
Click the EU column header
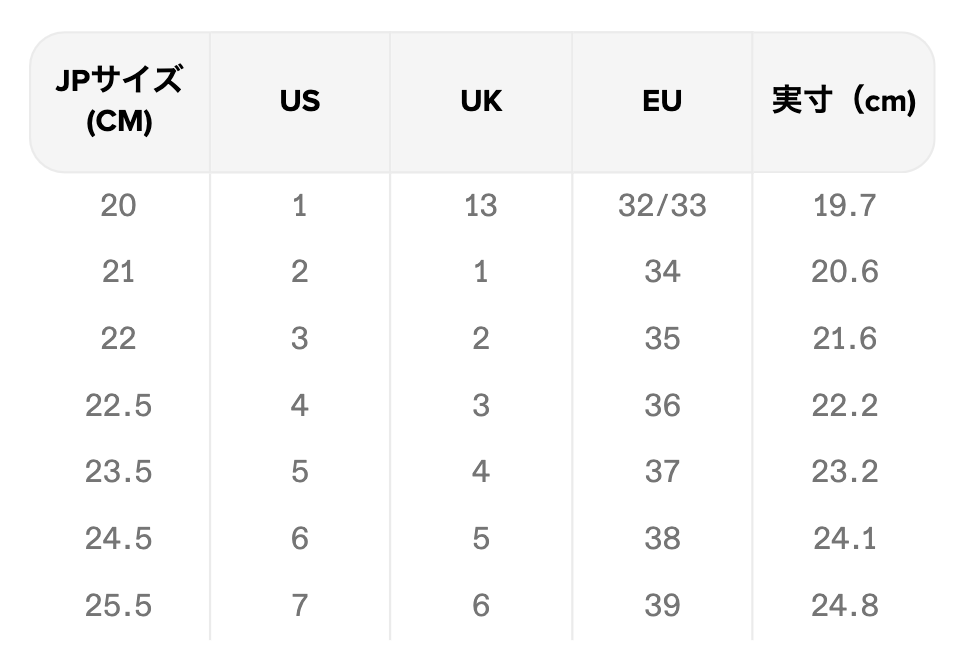[662, 101]
